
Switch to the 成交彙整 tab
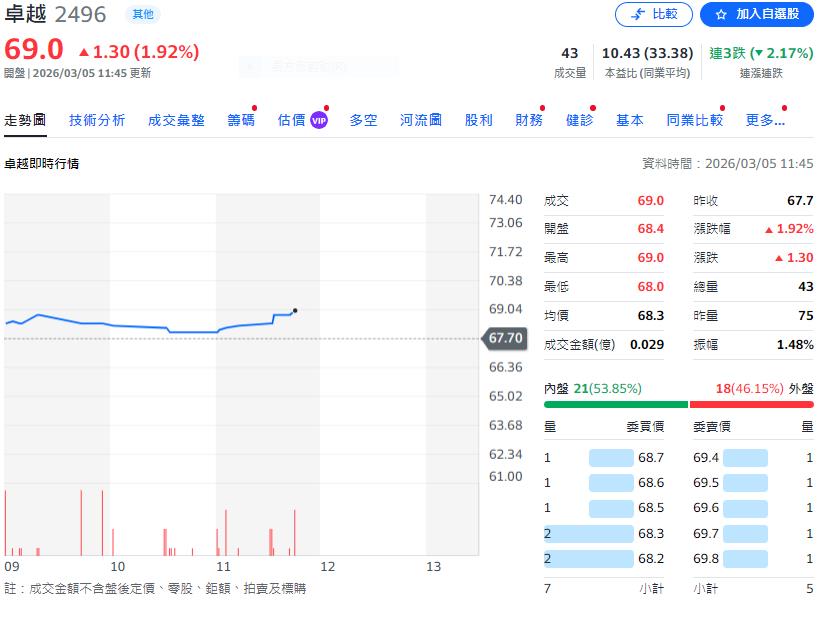point(176,120)
